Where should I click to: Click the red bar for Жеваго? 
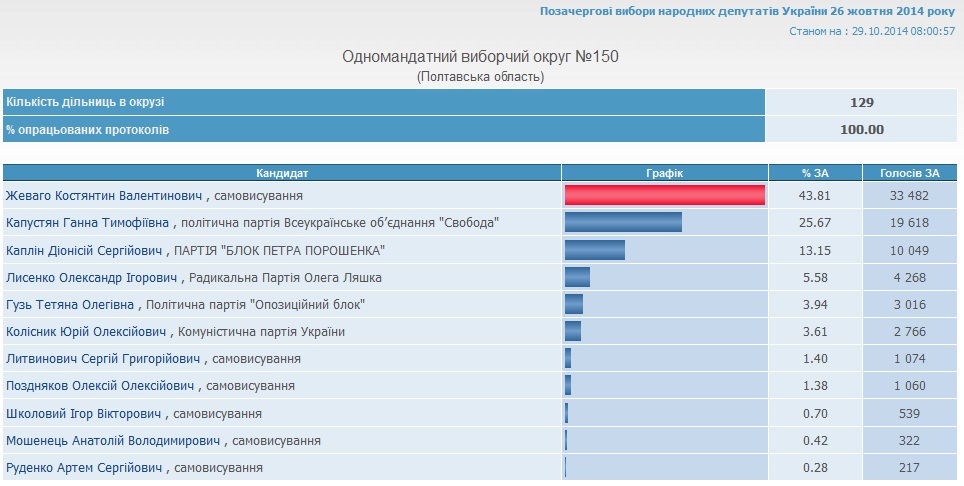(x=665, y=196)
